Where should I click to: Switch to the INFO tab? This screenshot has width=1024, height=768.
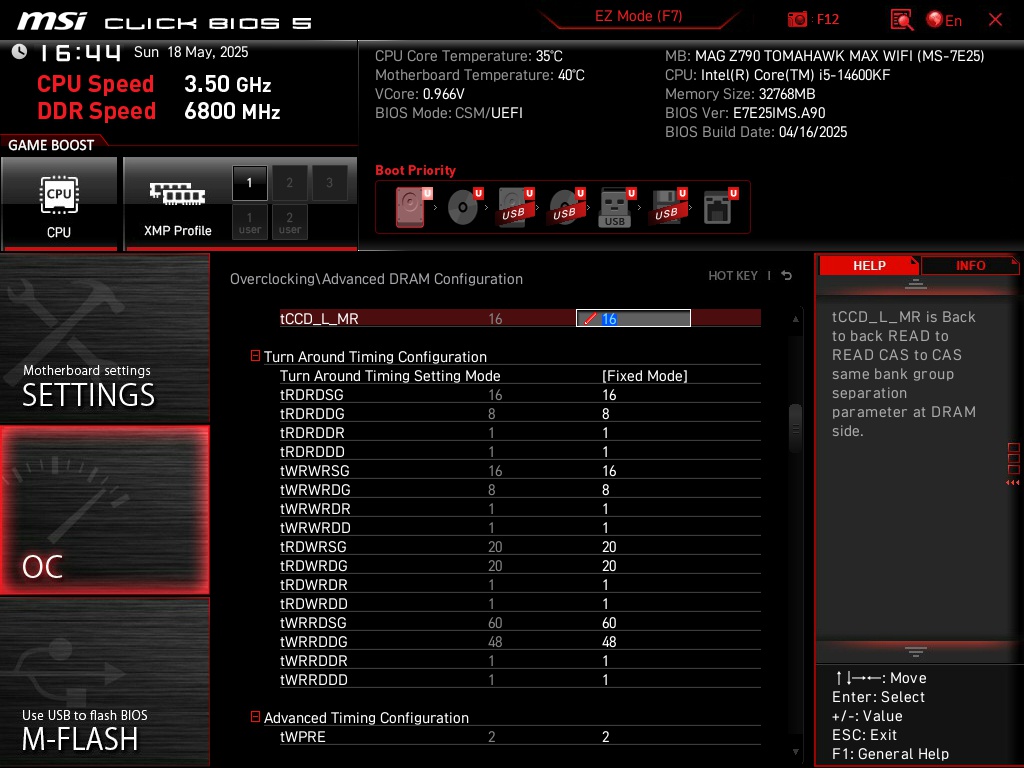pos(970,266)
